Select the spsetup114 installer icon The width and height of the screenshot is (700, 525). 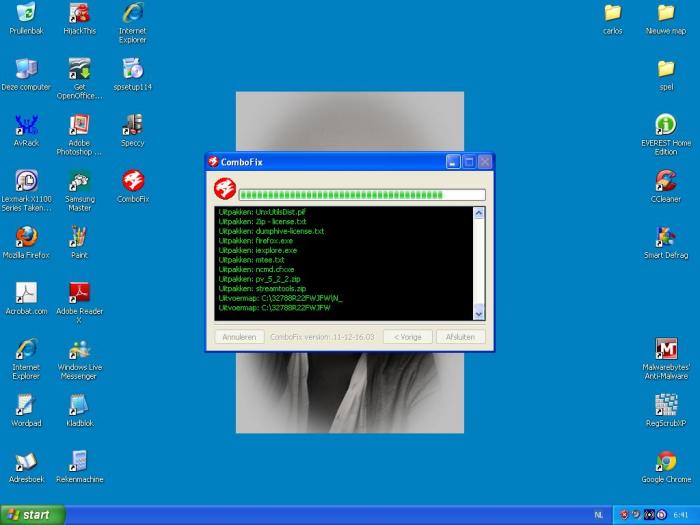(133, 75)
